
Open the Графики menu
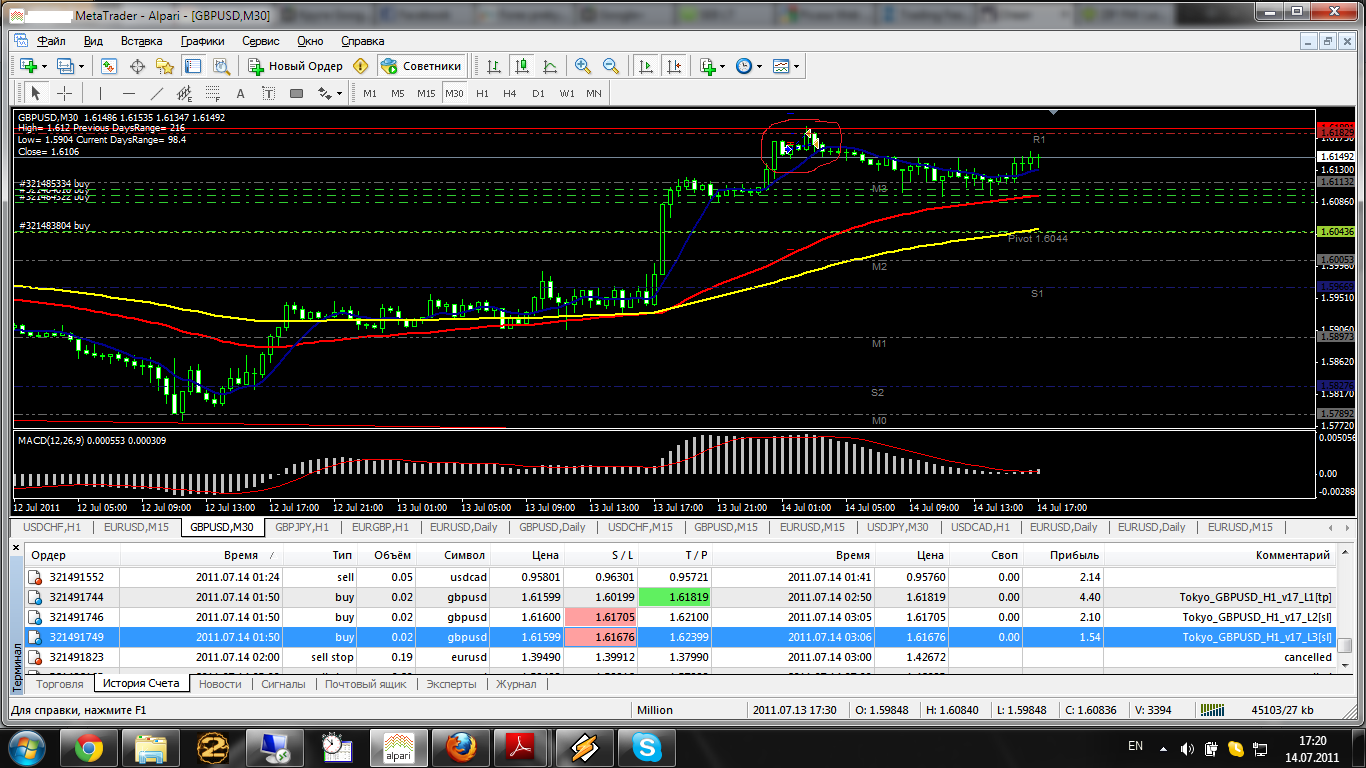(202, 41)
